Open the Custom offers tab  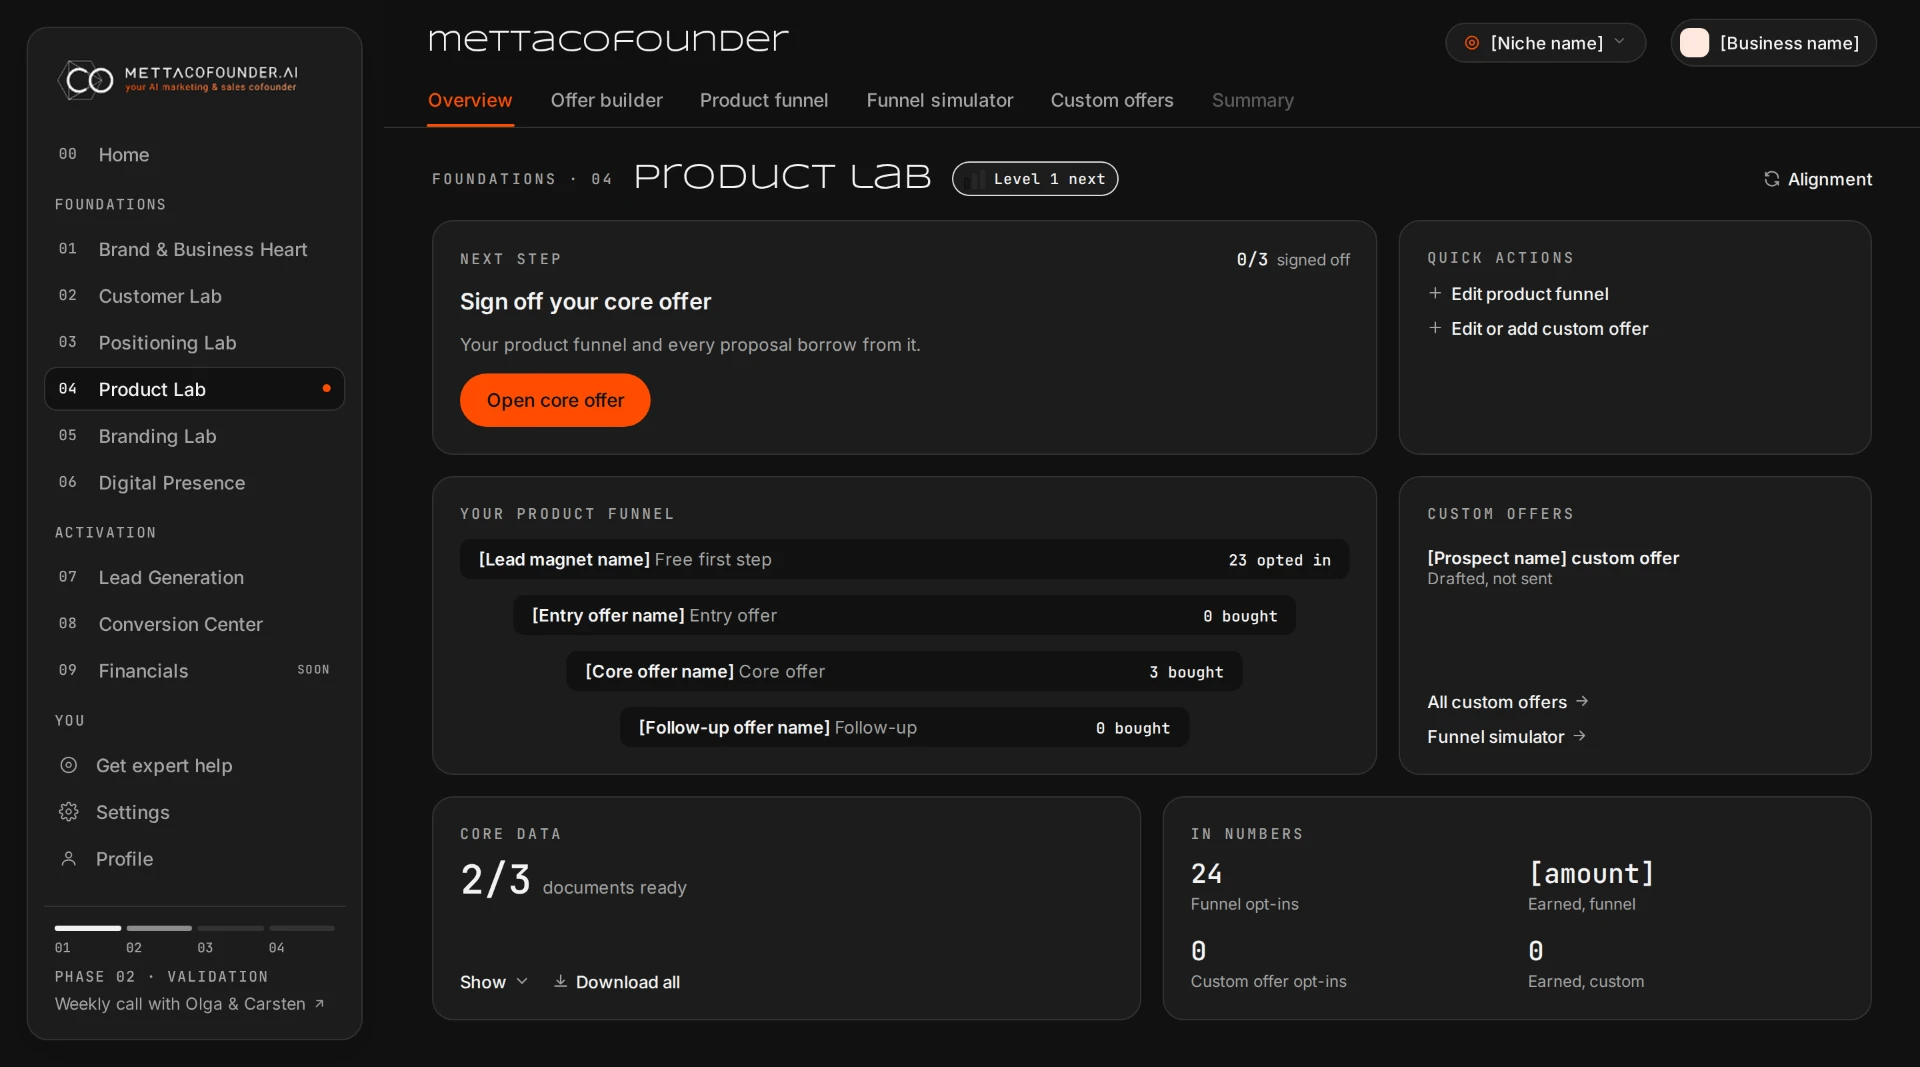point(1112,100)
